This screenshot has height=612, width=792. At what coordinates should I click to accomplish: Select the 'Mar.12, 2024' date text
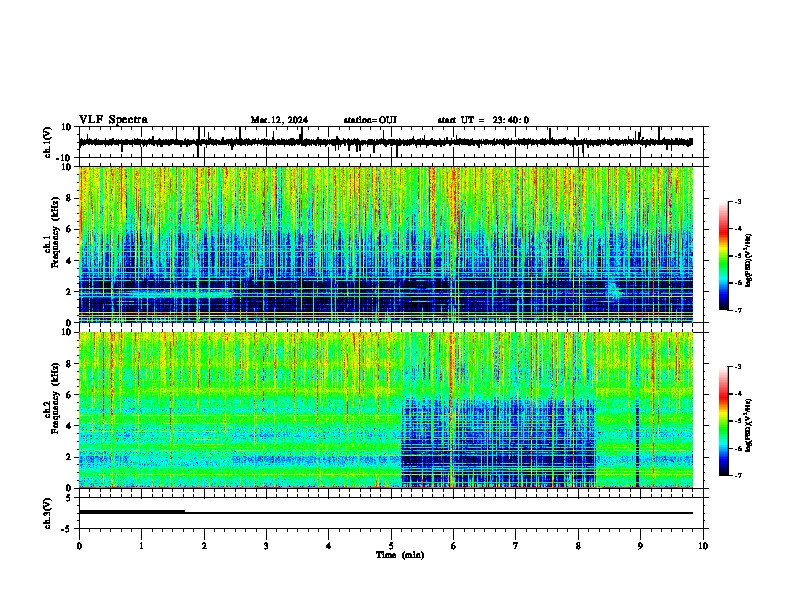[279, 120]
